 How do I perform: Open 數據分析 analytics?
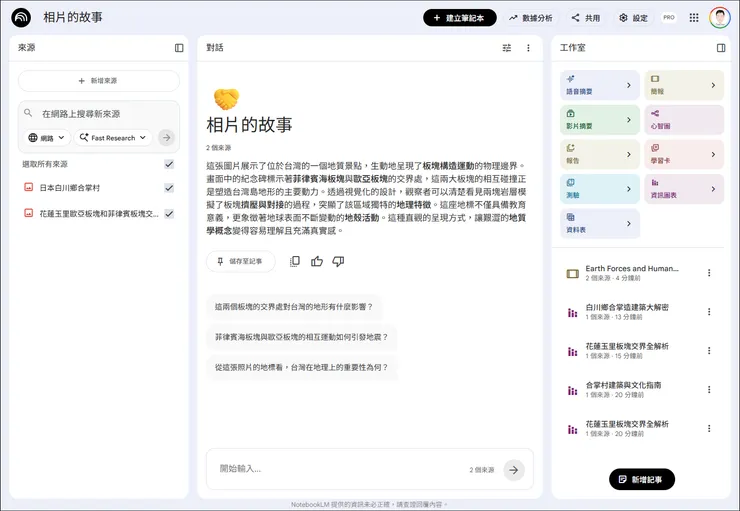(x=530, y=18)
